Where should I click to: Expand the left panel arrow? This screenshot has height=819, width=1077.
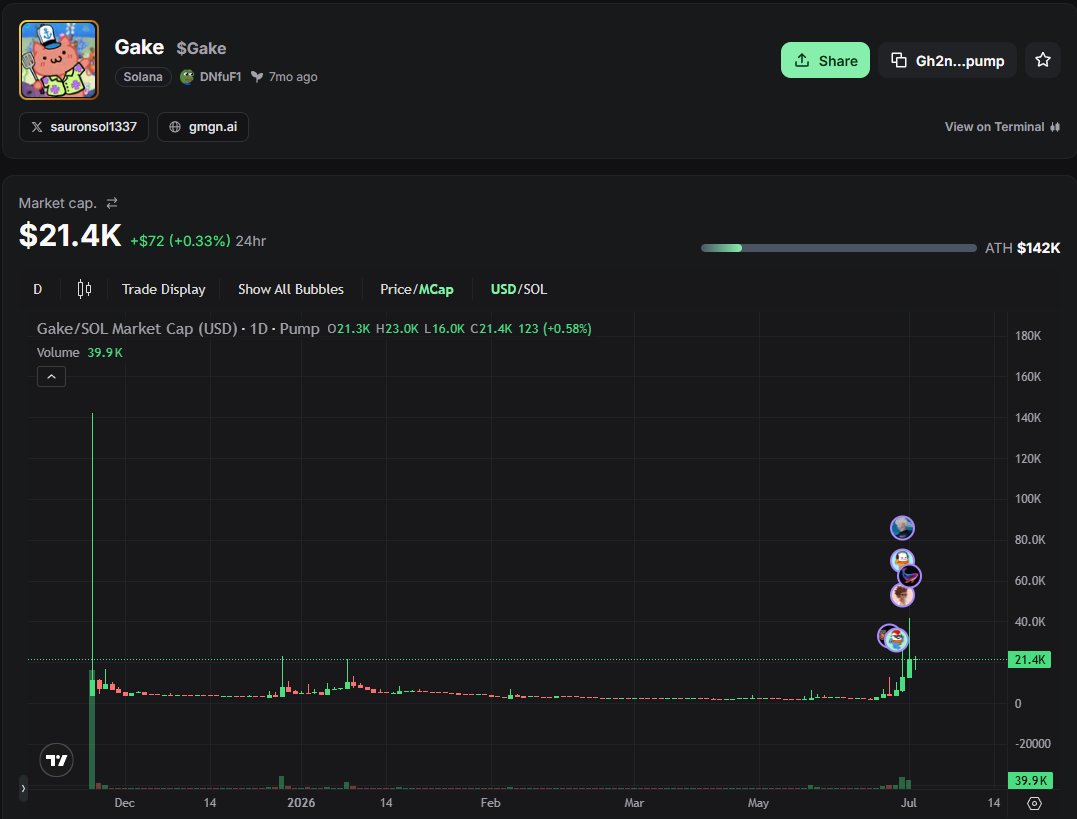[23, 788]
